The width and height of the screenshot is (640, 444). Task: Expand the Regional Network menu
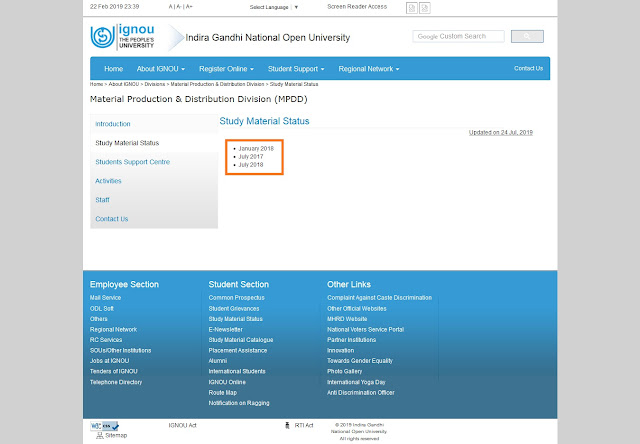(369, 69)
